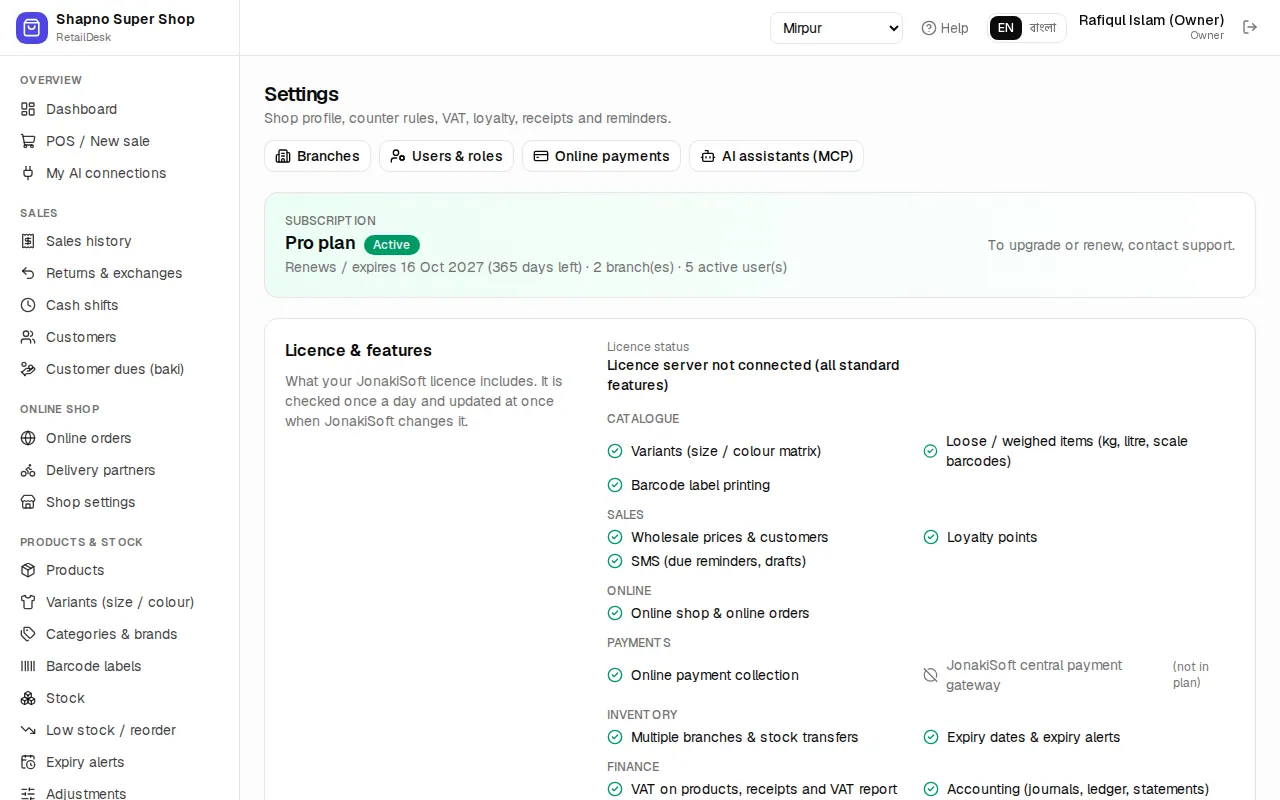Click Rafiqul Islam (Owner) profile name

(1152, 20)
